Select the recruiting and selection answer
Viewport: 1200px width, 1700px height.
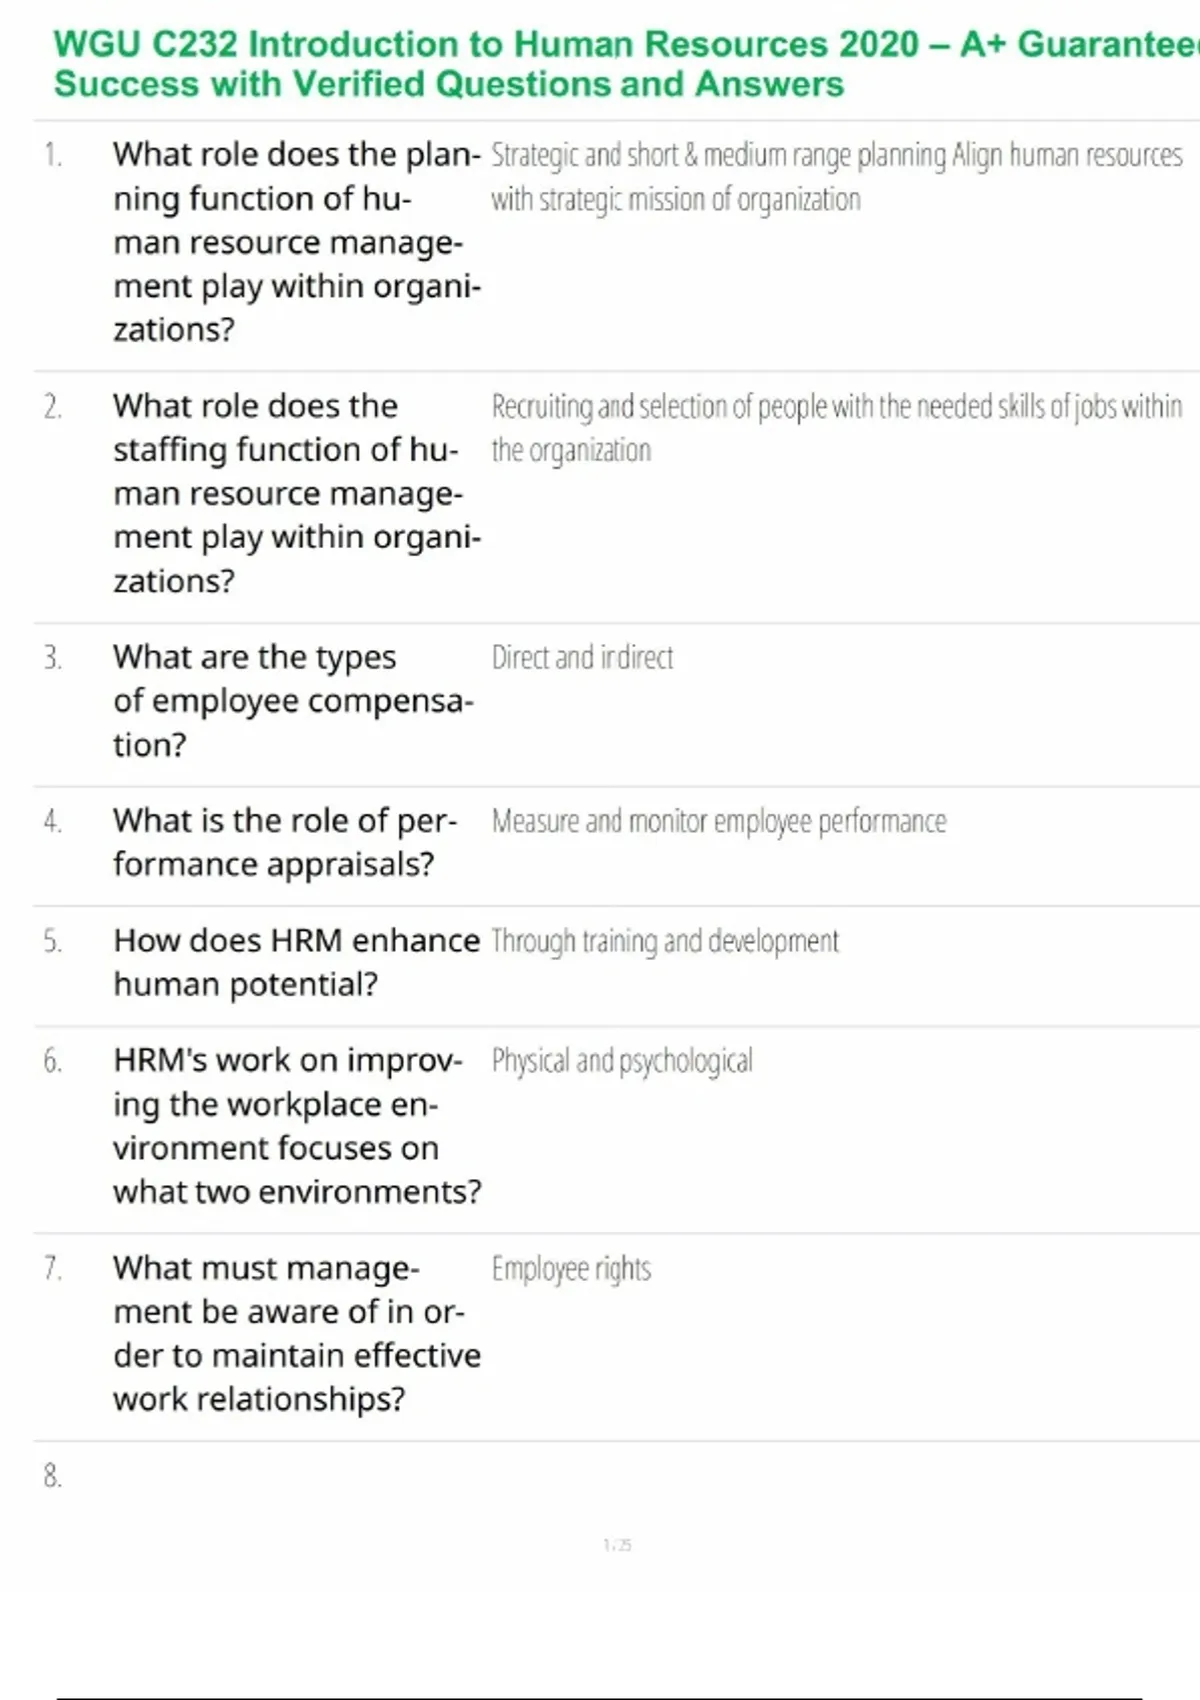[x=836, y=428]
